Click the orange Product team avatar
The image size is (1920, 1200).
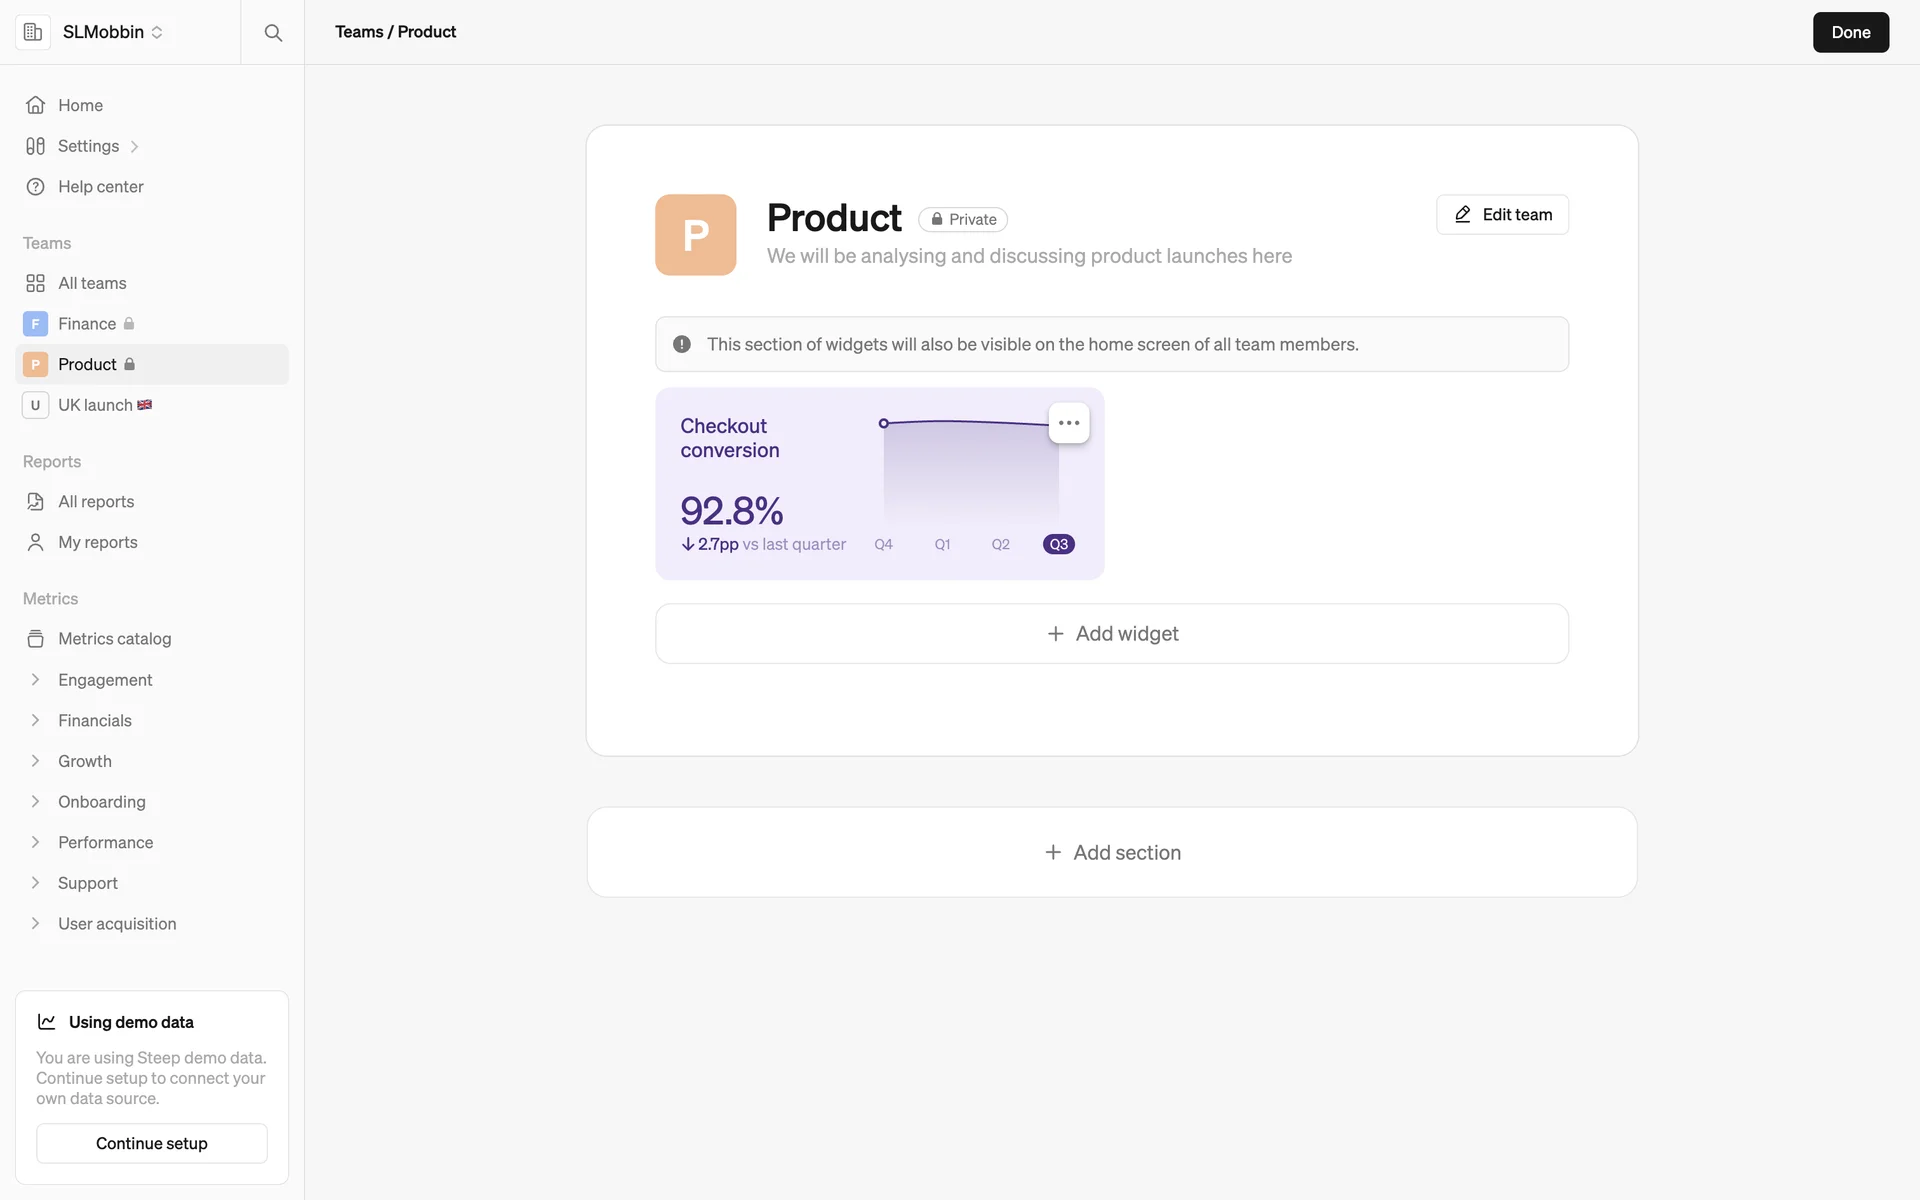pyautogui.click(x=695, y=235)
